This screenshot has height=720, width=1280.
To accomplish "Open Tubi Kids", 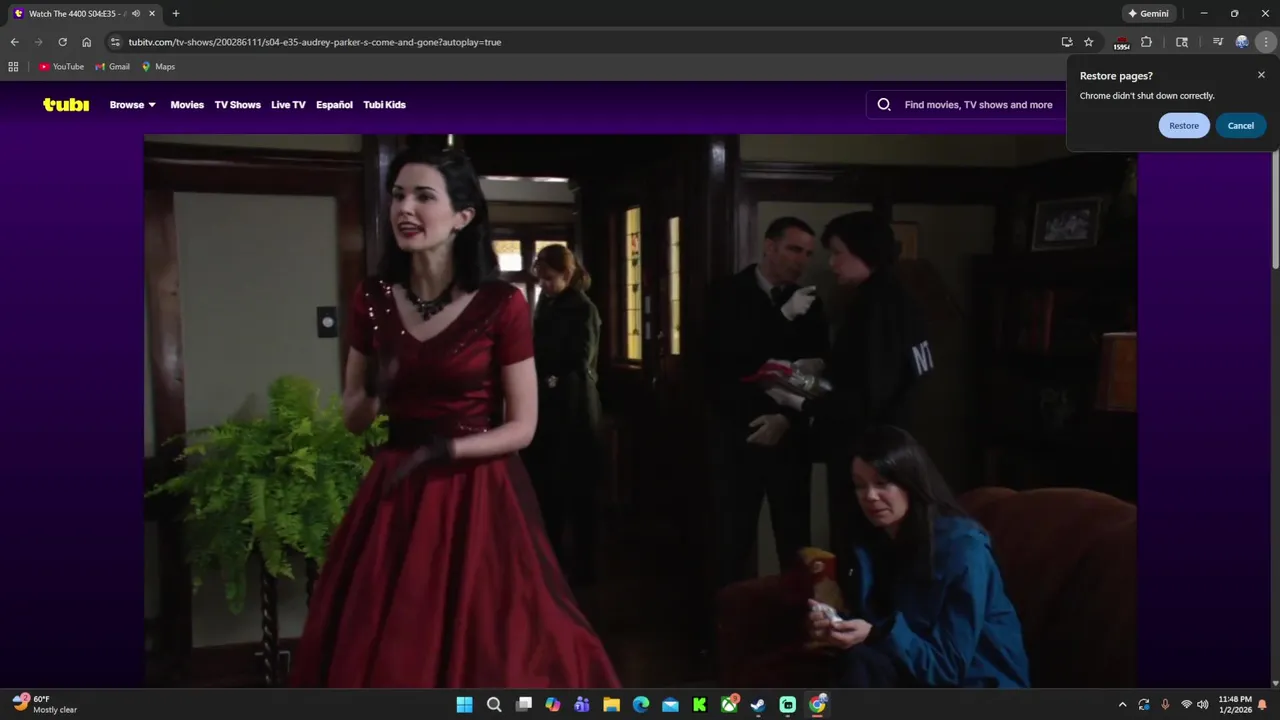I will coord(384,104).
